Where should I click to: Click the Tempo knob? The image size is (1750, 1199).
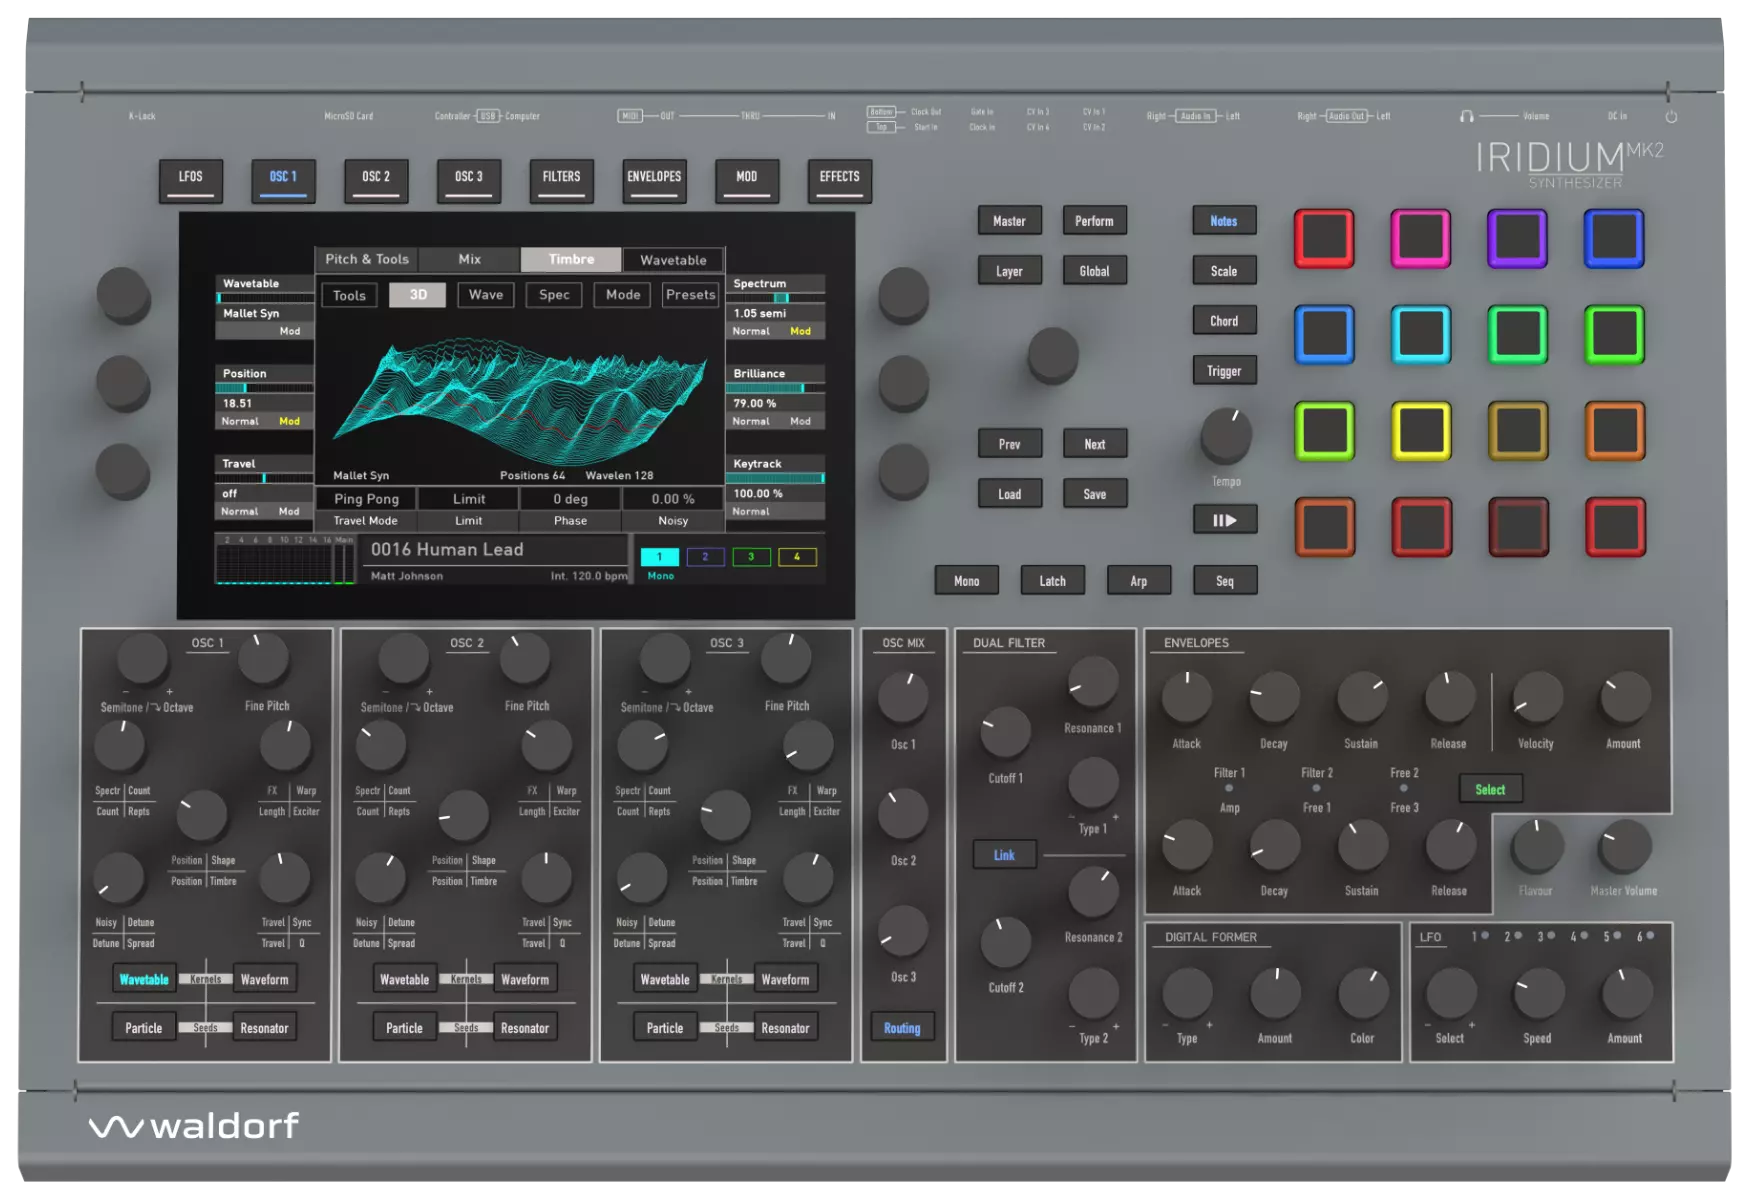pyautogui.click(x=1226, y=434)
